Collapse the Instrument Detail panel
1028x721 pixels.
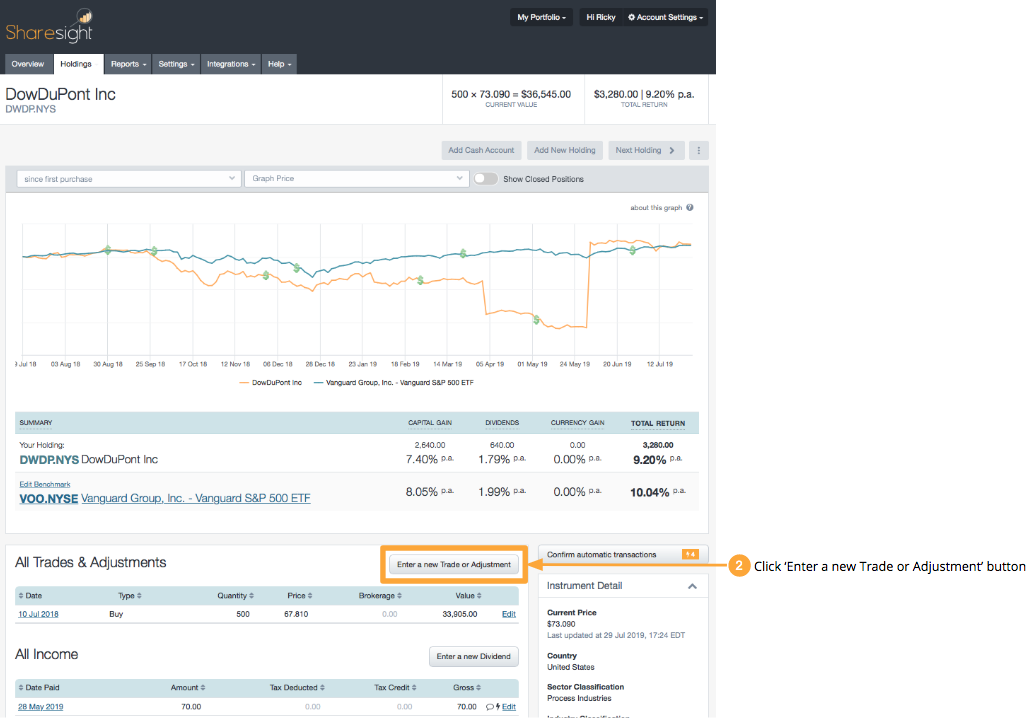pyautogui.click(x=692, y=586)
